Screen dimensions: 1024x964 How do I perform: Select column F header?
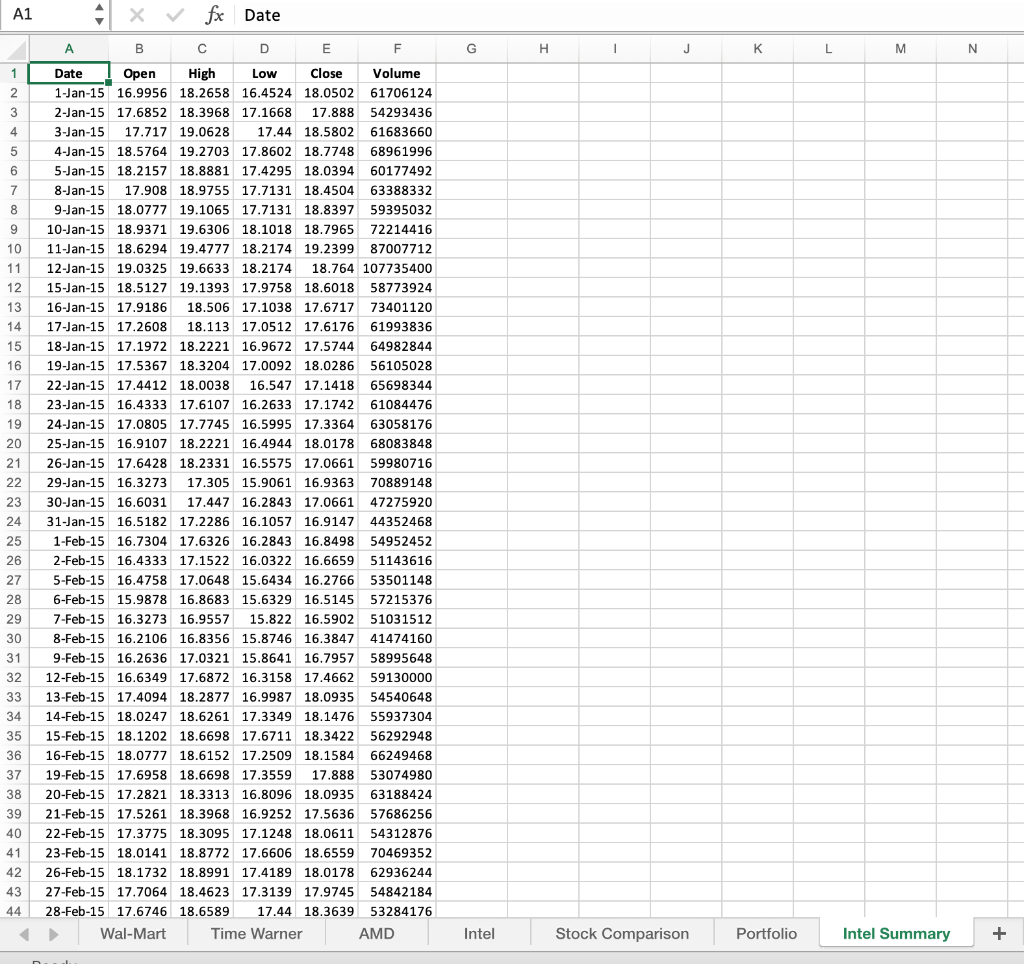[x=397, y=48]
